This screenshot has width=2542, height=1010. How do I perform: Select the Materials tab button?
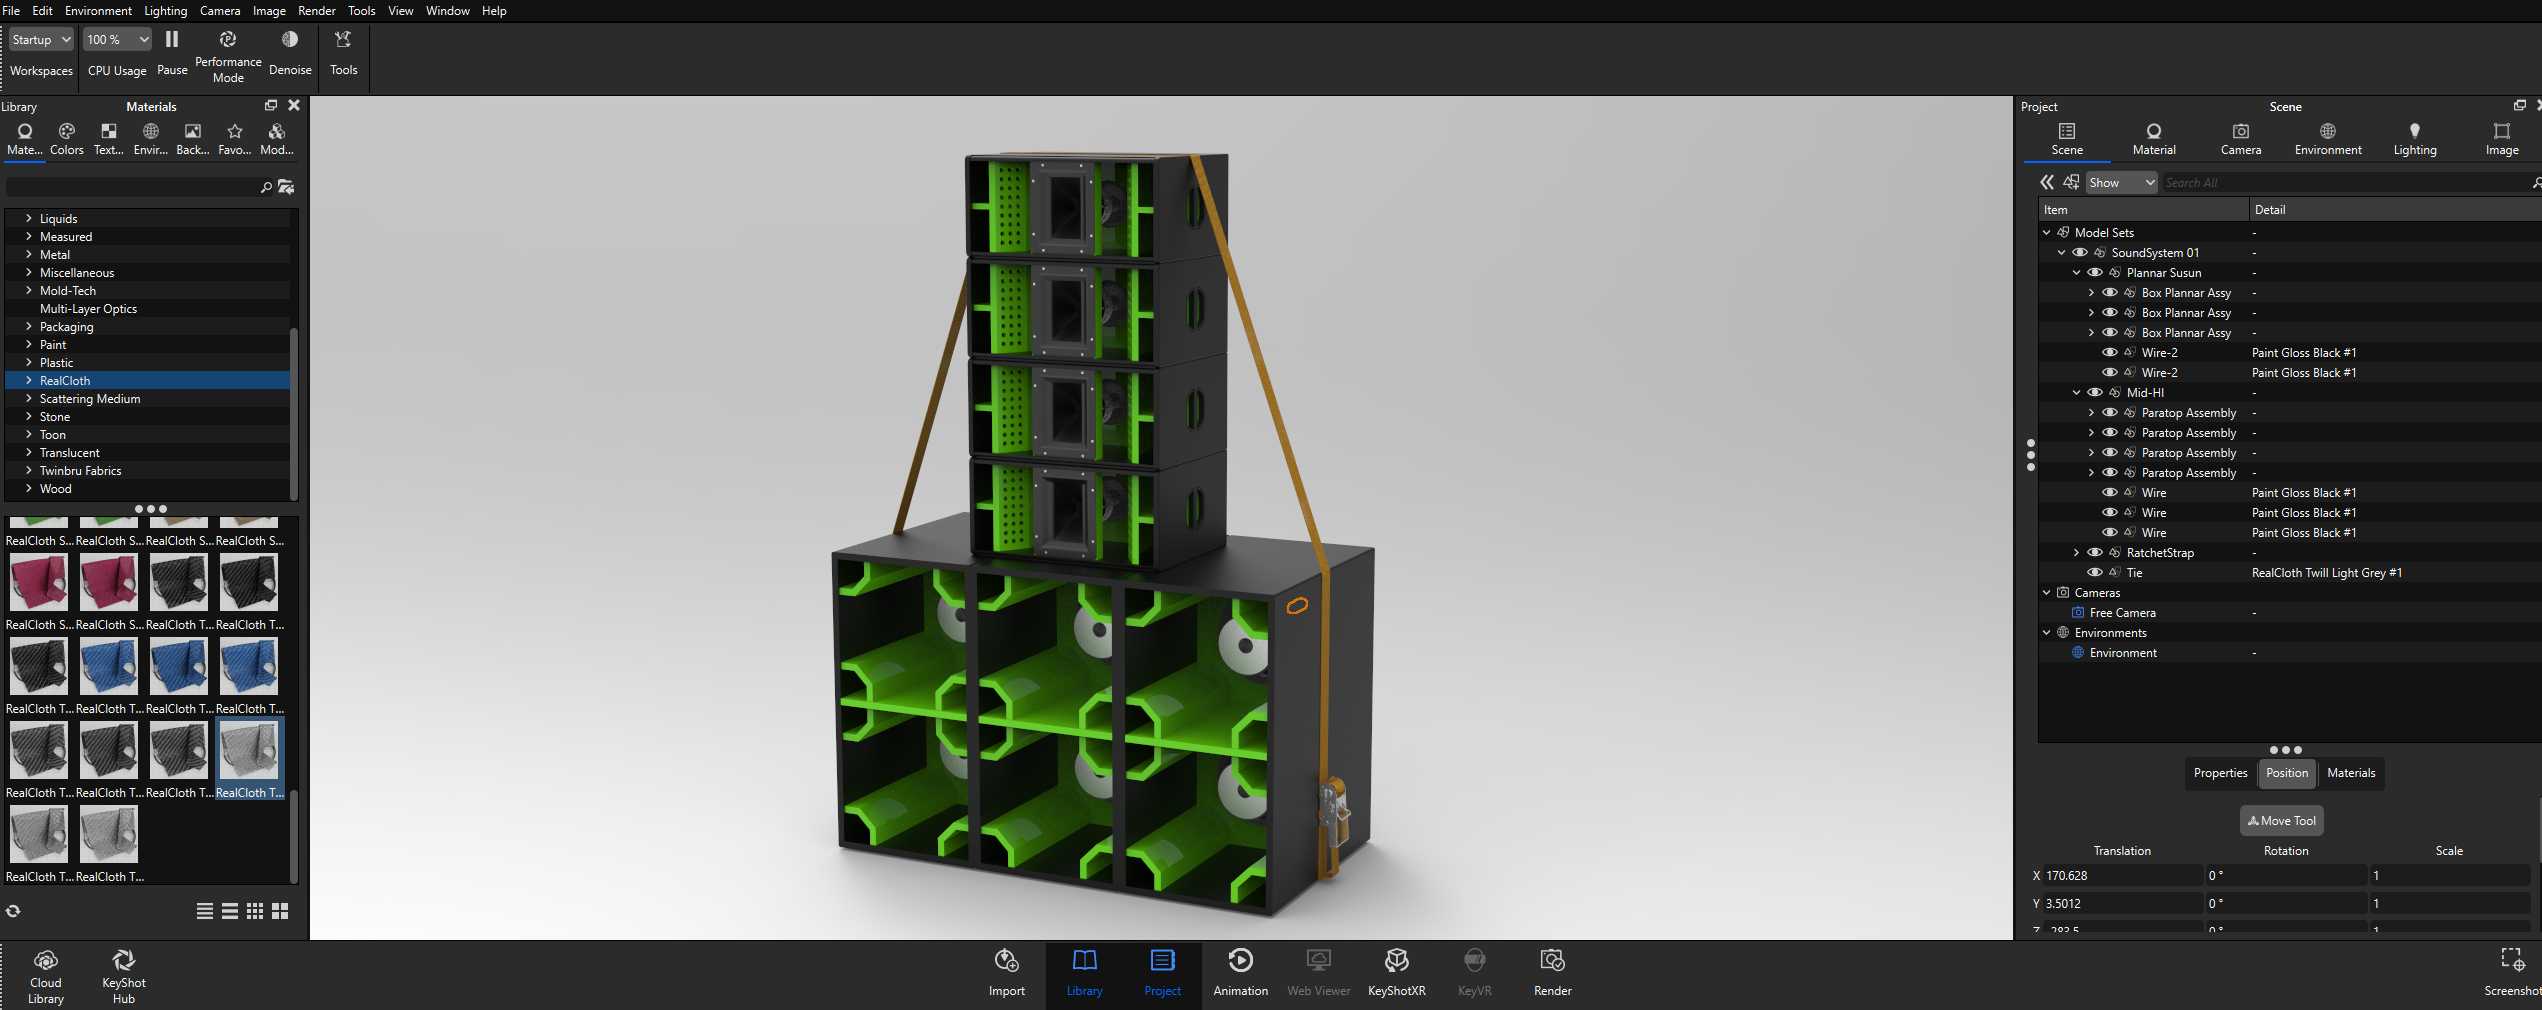click(2351, 773)
